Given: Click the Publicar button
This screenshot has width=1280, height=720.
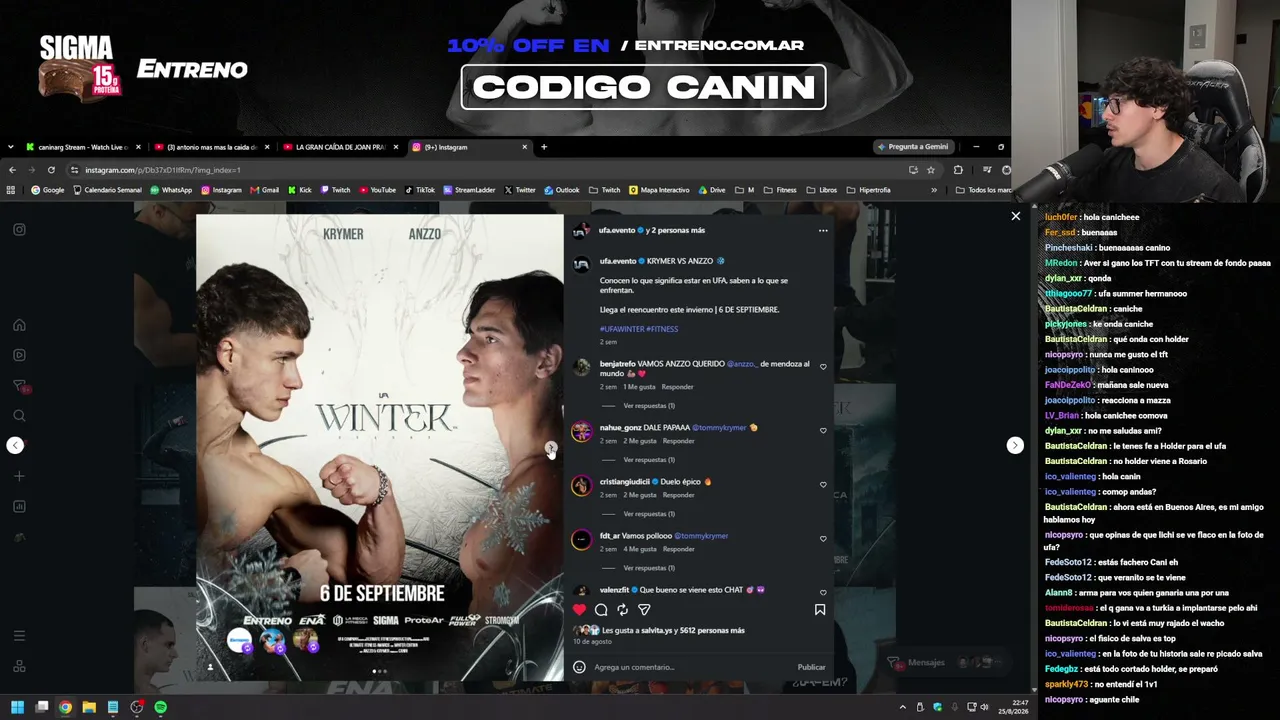Looking at the screenshot, I should [x=811, y=667].
